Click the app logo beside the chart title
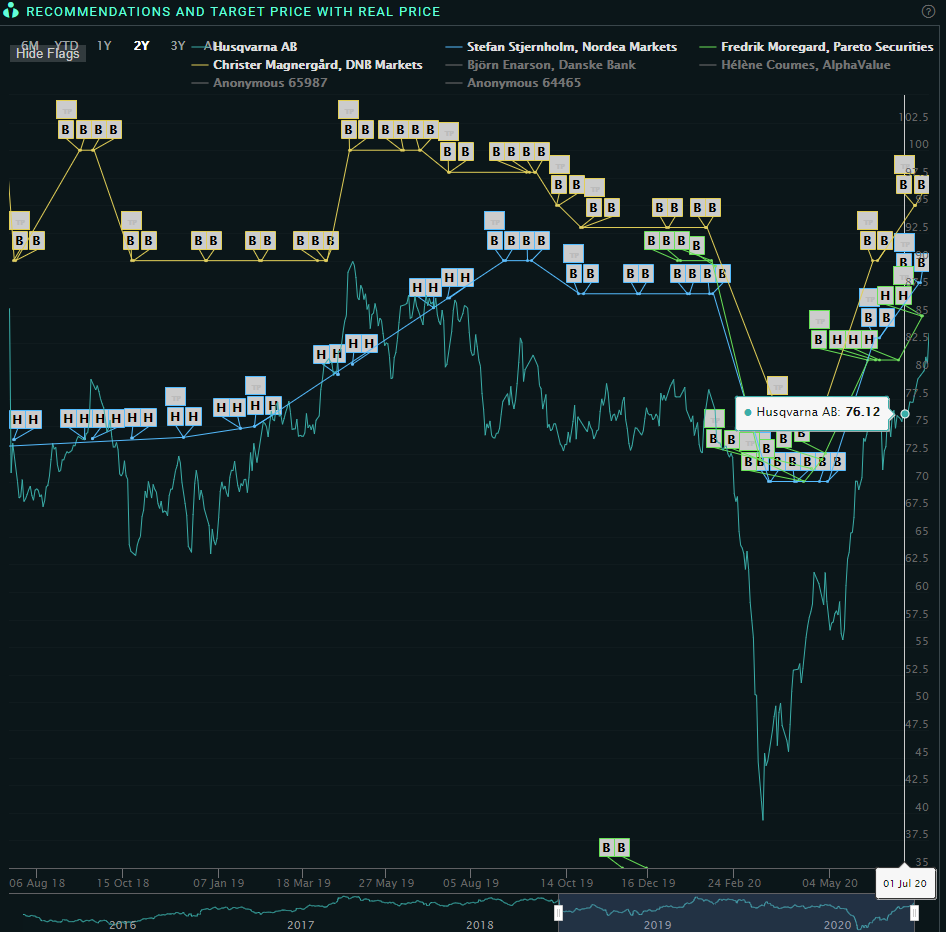This screenshot has height=932, width=946. tap(11, 11)
